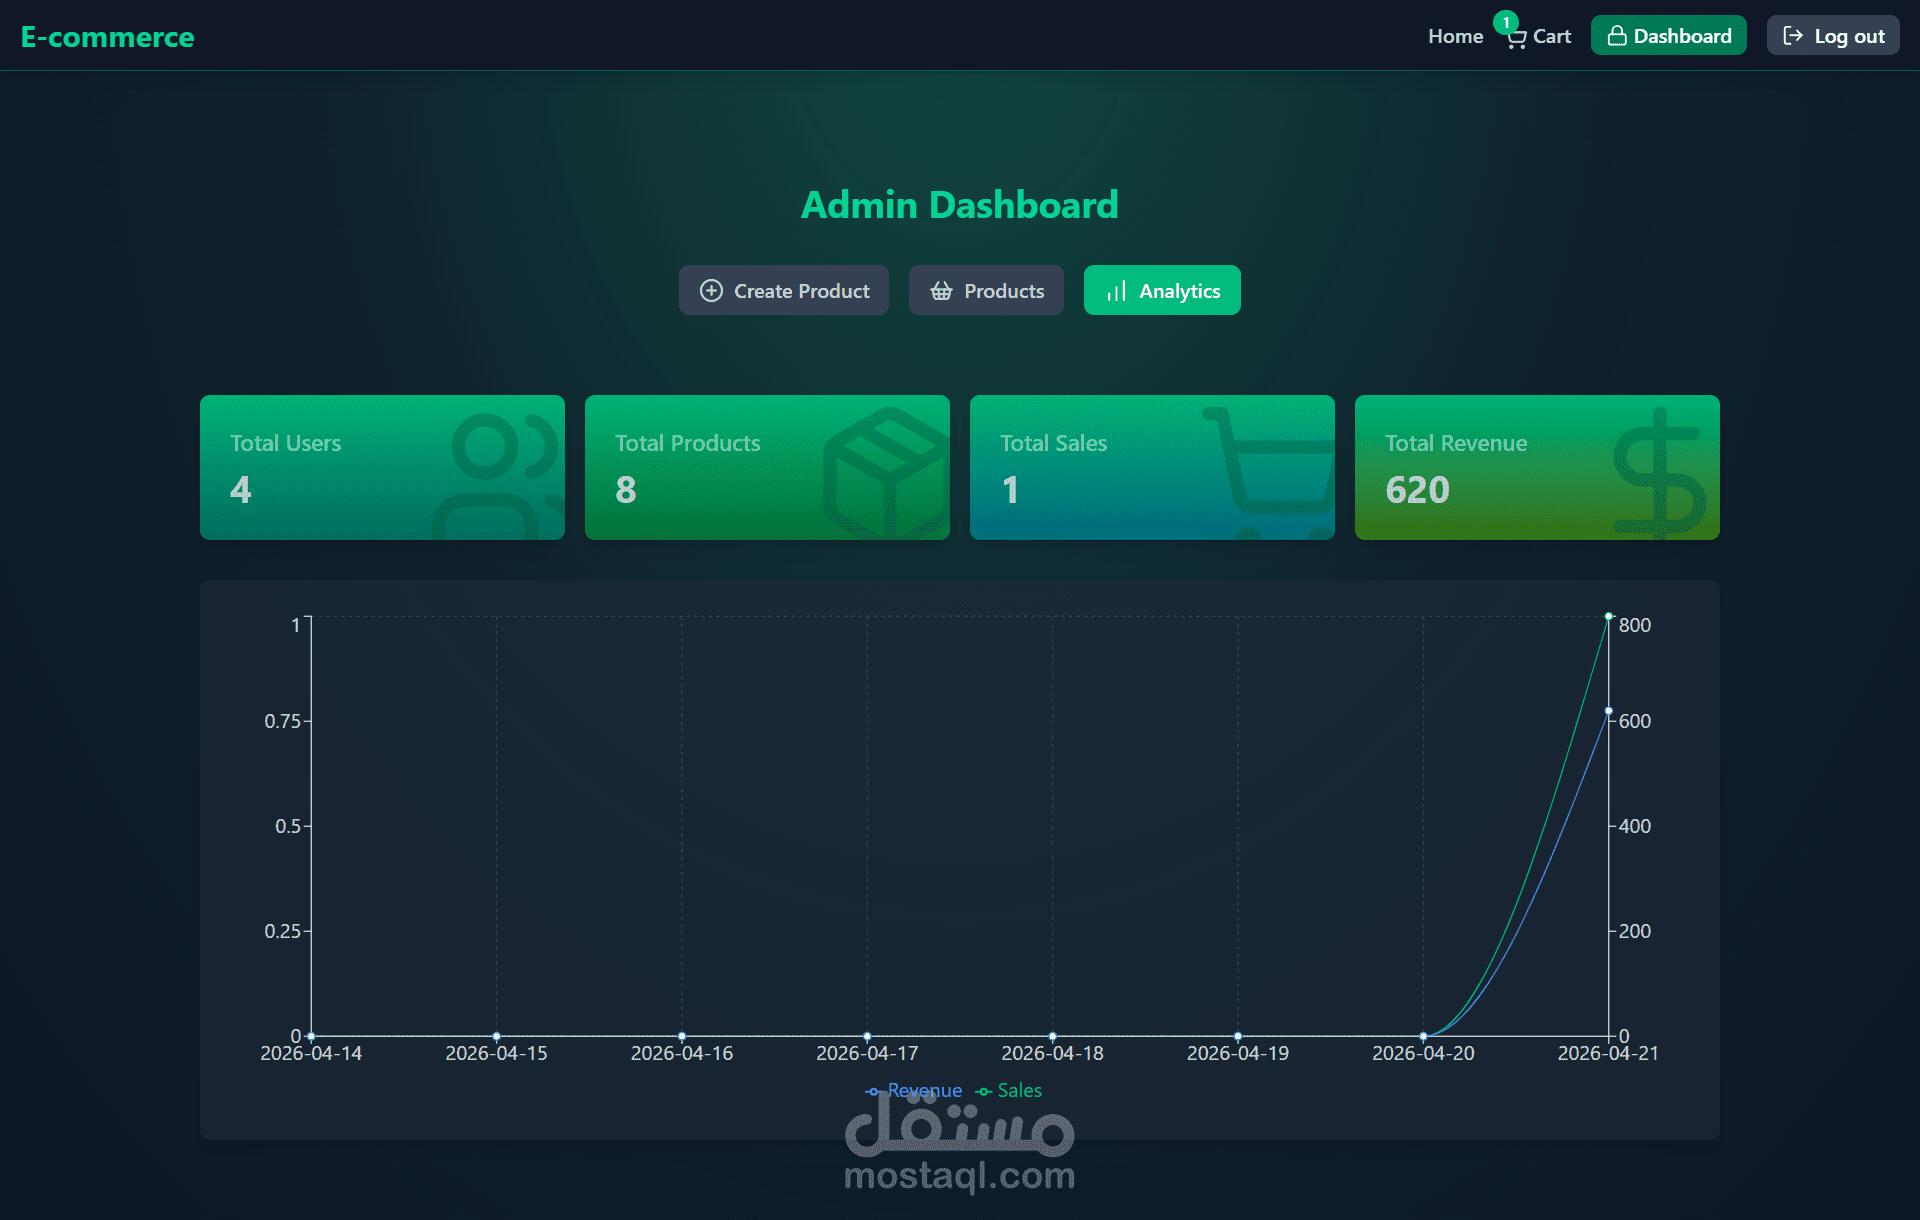Open the Create Product tab

pyautogui.click(x=784, y=291)
